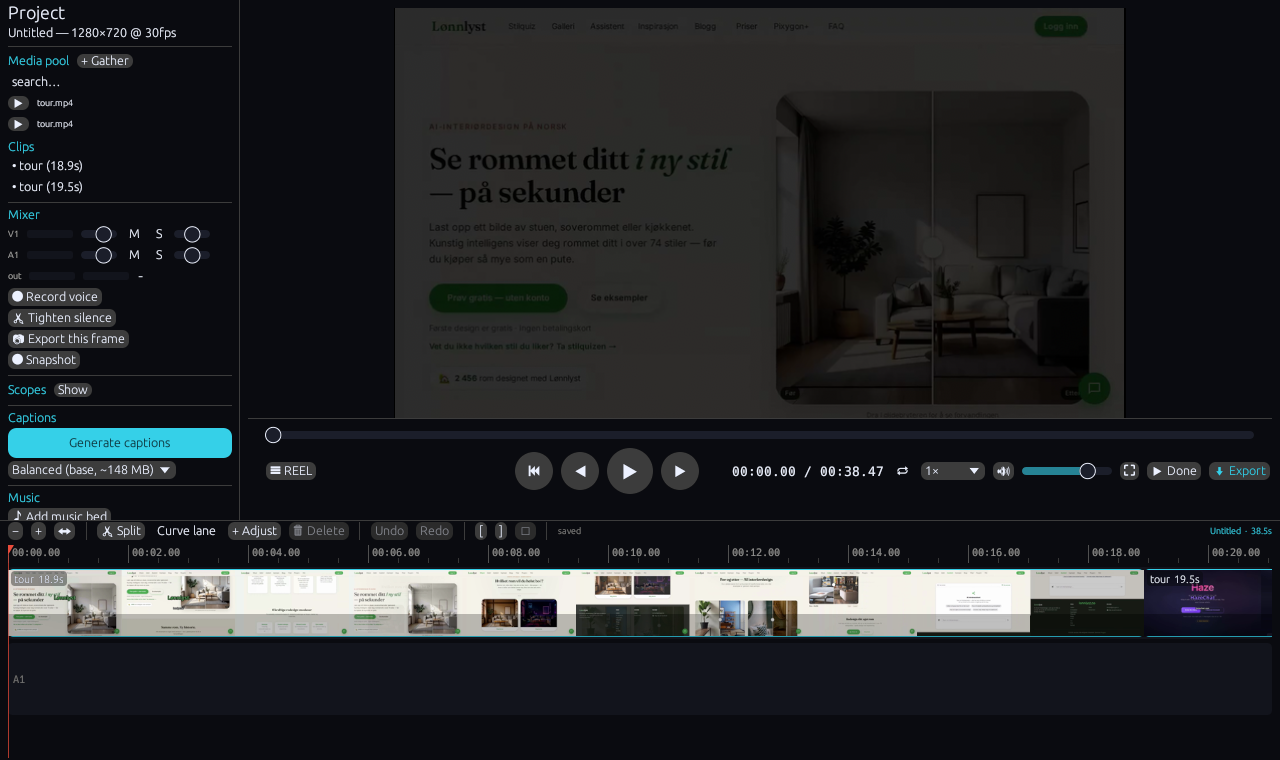Screen dimensions: 1280x760
Task: Enter fullscreen preview
Action: coord(1130,471)
